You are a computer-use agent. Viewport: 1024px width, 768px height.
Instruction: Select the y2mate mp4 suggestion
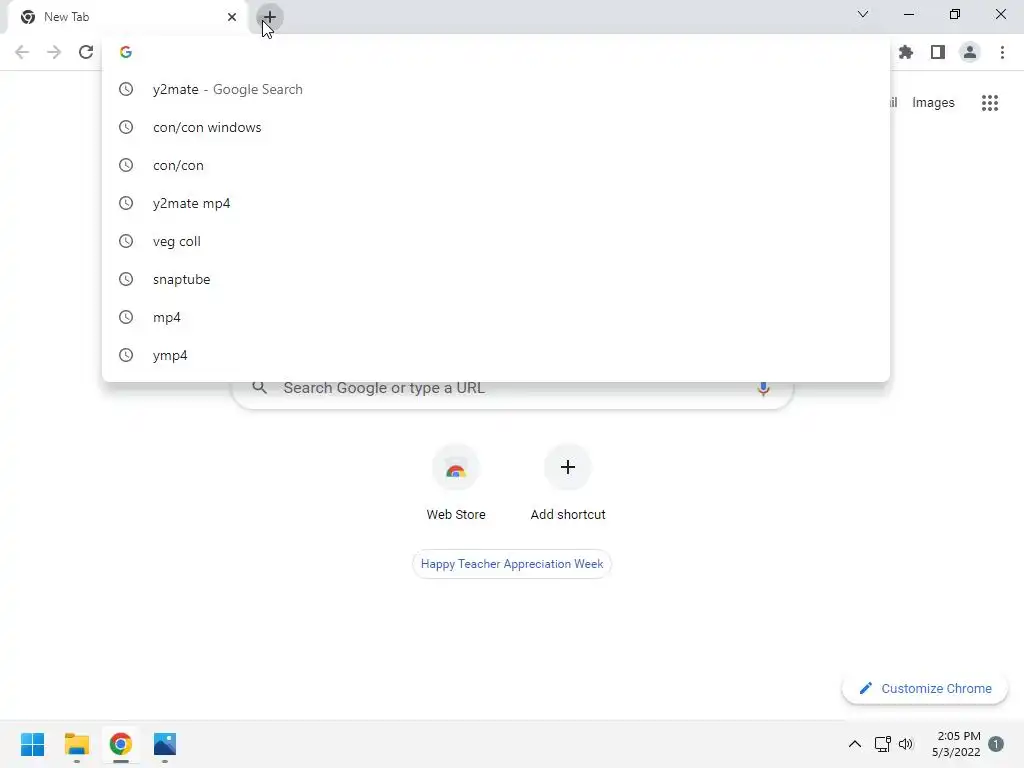tap(496, 203)
